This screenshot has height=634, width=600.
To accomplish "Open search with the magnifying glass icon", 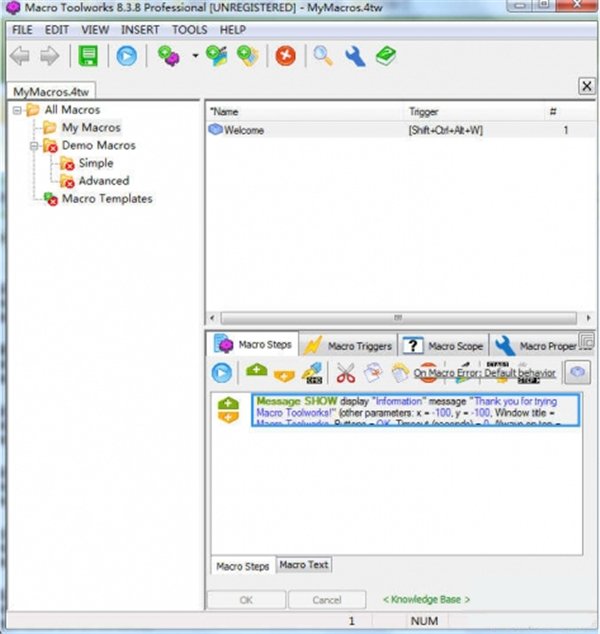I will pyautogui.click(x=323, y=57).
